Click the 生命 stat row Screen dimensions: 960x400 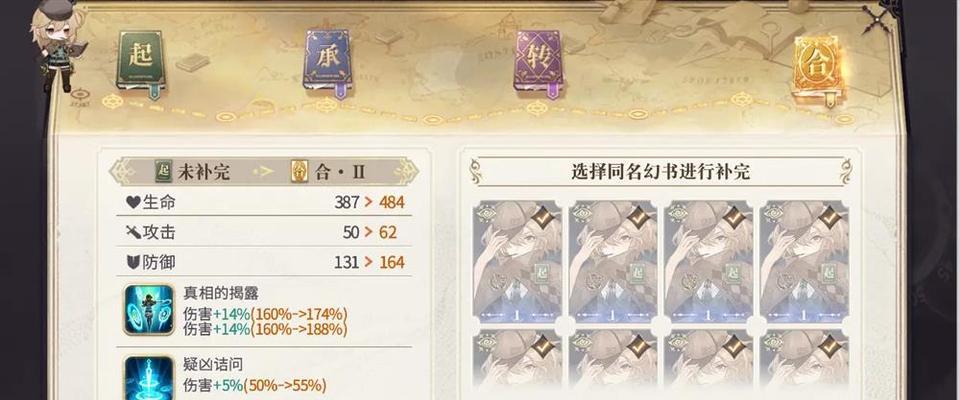264,202
